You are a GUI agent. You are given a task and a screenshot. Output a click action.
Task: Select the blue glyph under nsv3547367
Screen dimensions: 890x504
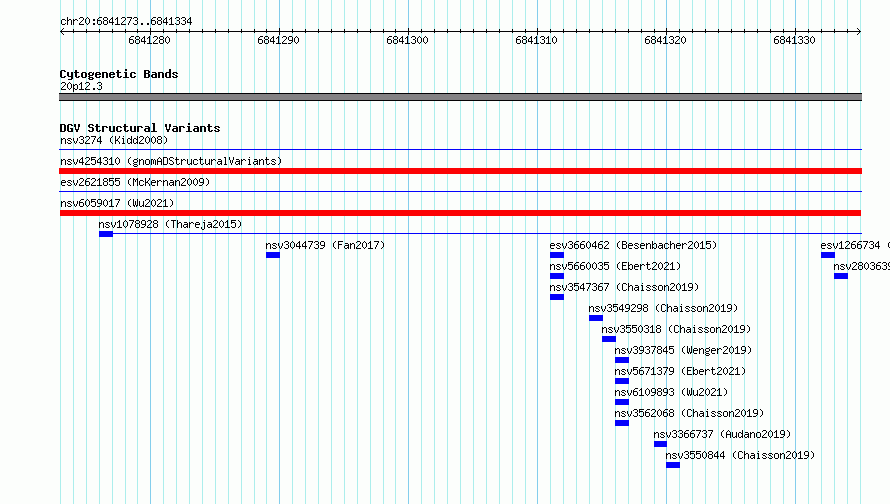tap(557, 297)
